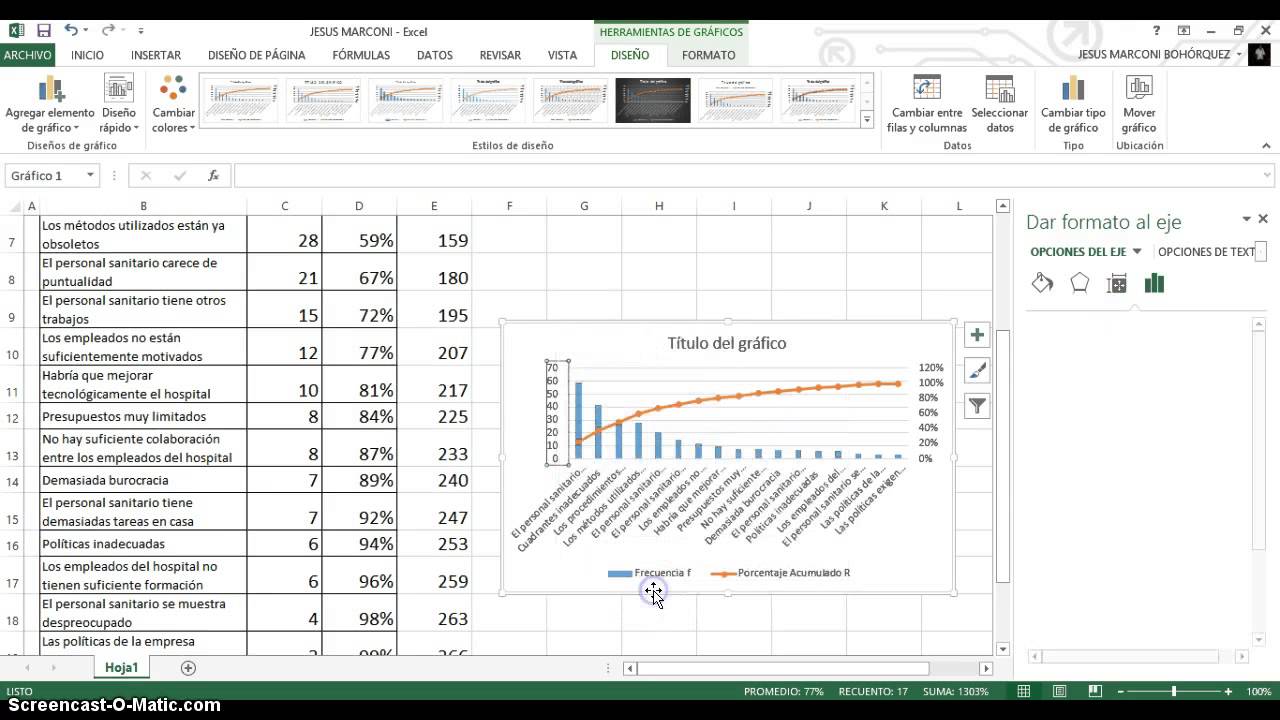Open ribbon display options icon

[x=1184, y=31]
